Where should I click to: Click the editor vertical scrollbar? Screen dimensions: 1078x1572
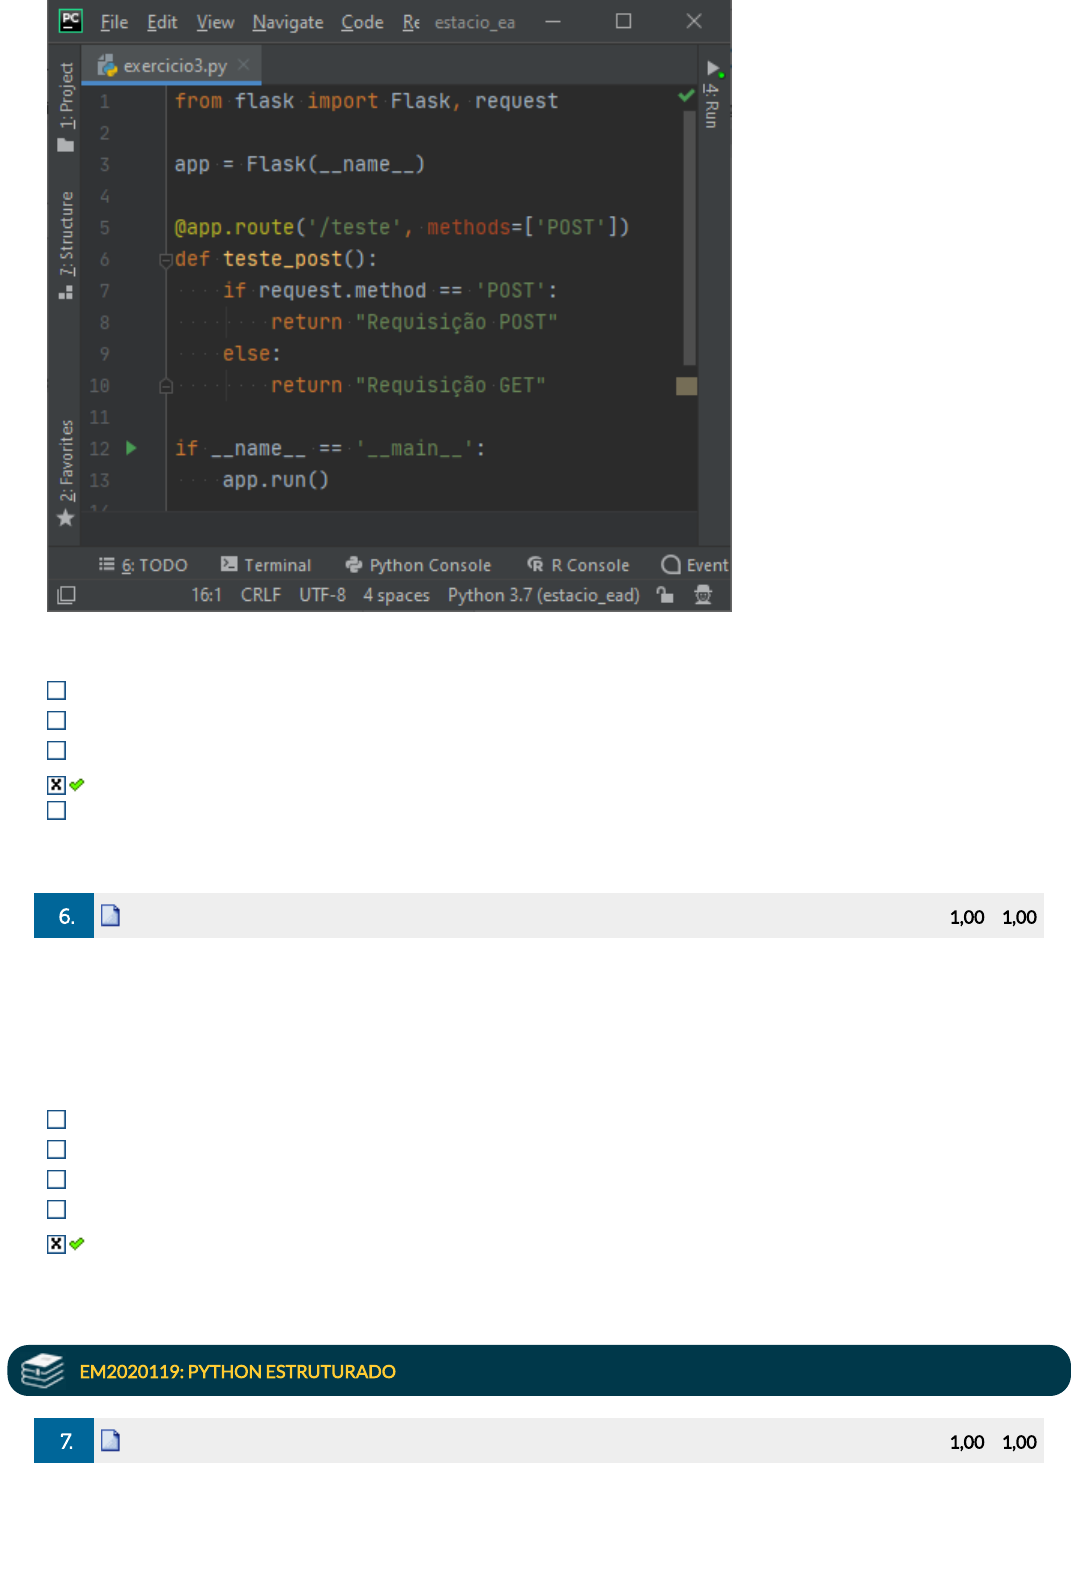pyautogui.click(x=689, y=238)
